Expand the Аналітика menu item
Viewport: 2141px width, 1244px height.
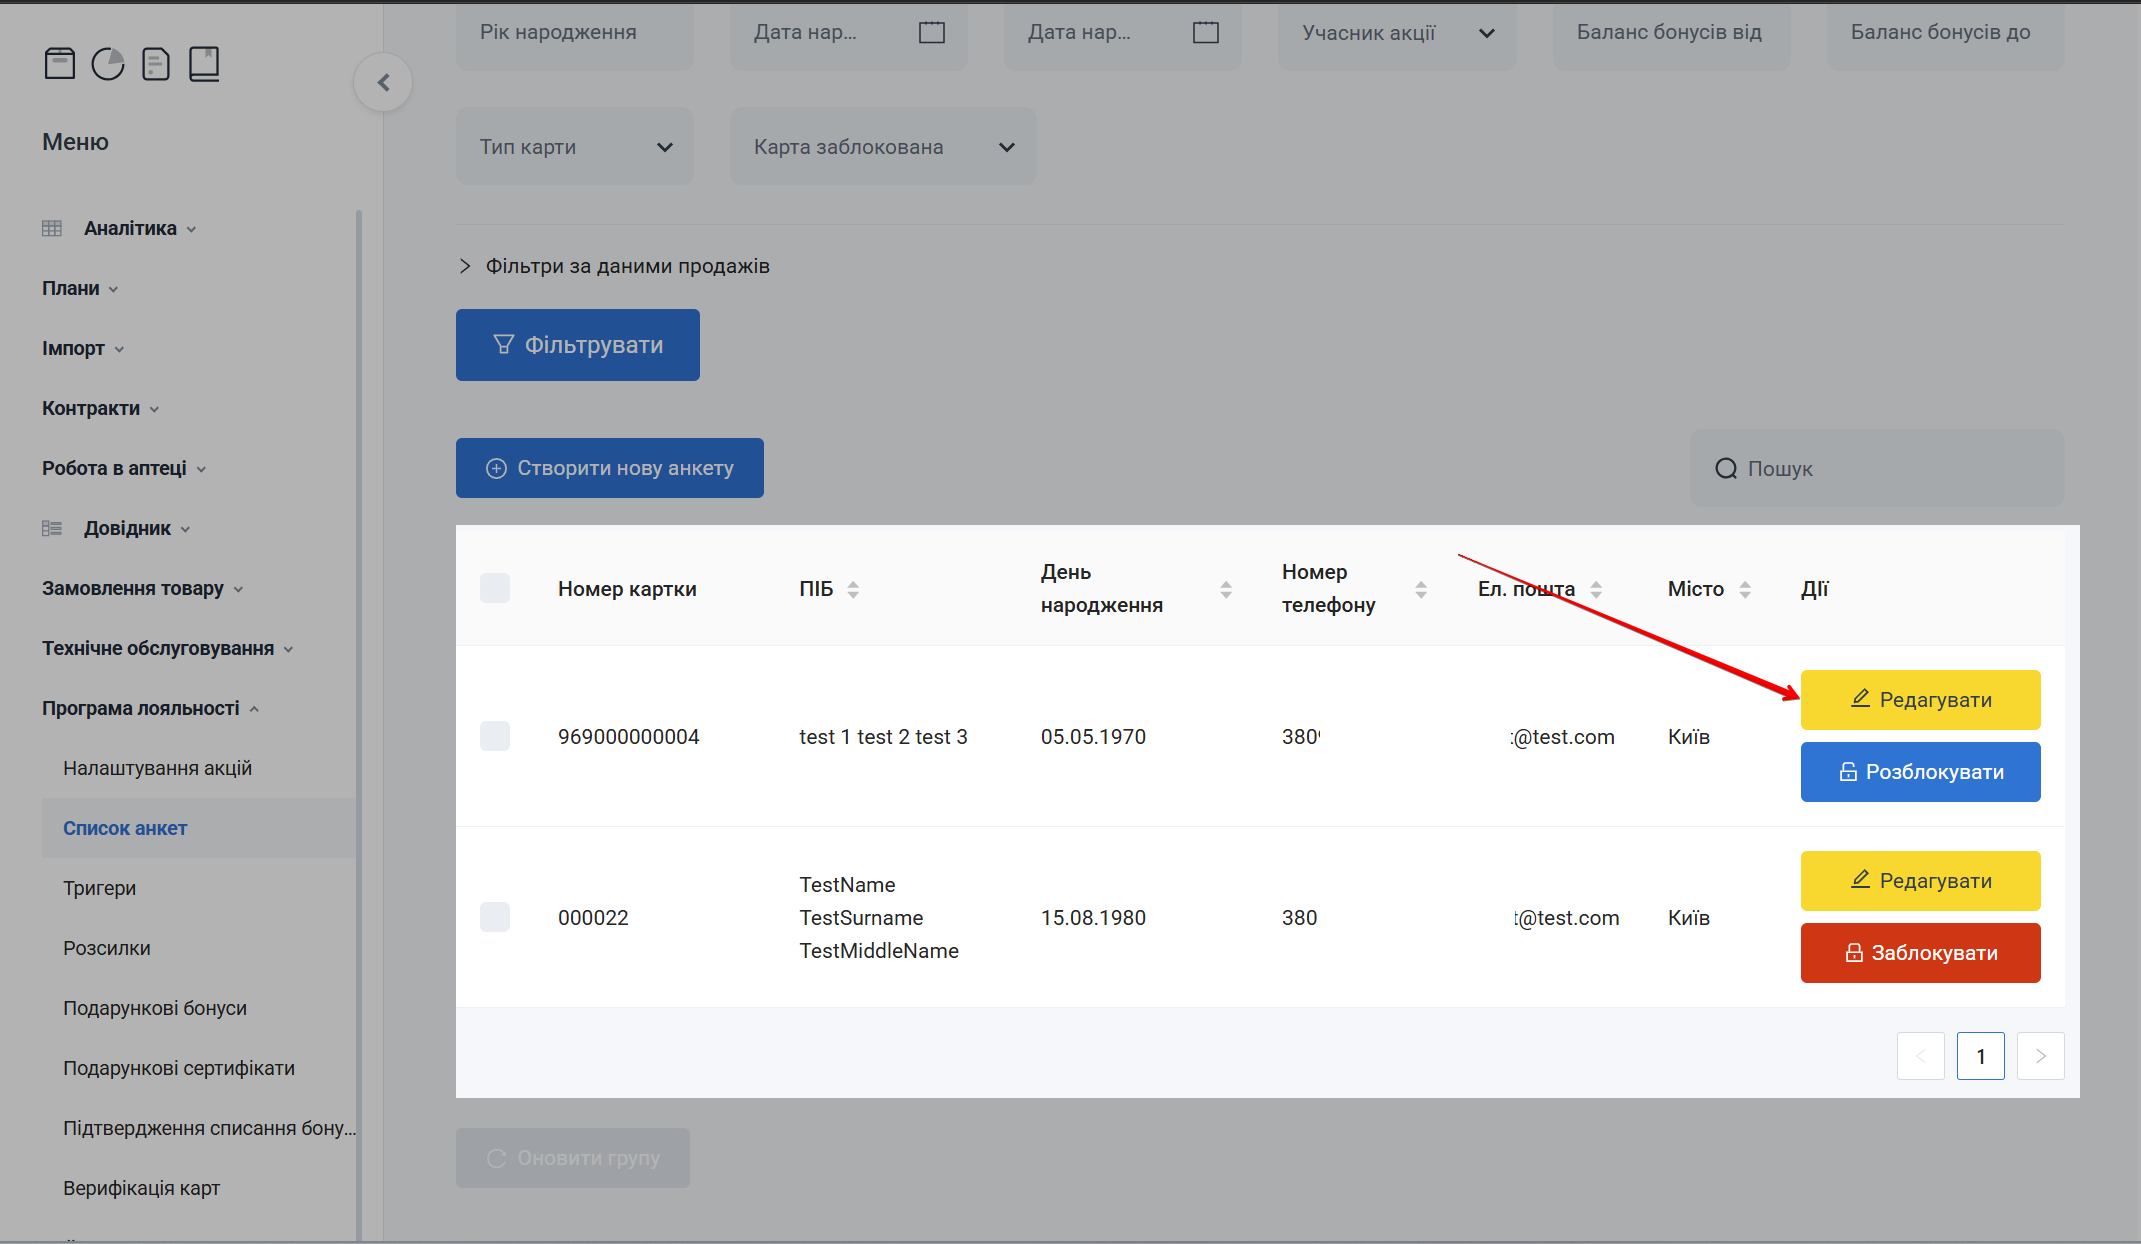coord(130,228)
